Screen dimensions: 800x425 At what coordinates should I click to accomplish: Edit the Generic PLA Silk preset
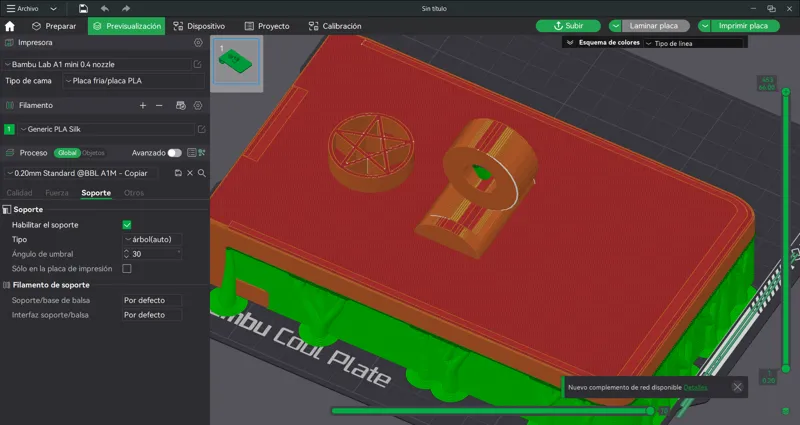coord(202,130)
